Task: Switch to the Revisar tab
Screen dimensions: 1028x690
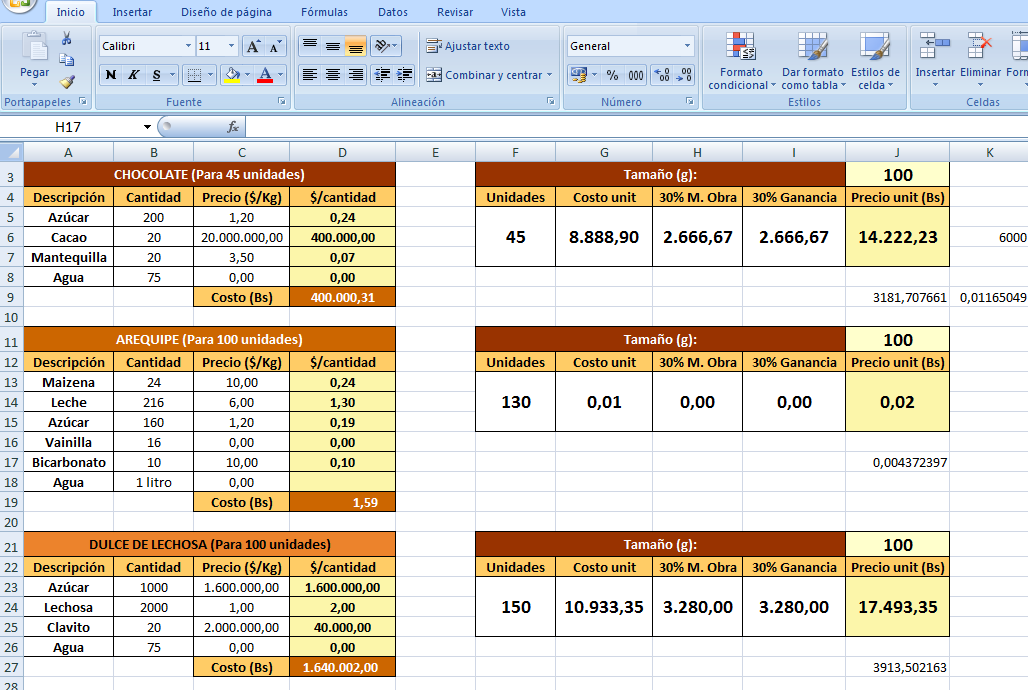Action: point(455,12)
